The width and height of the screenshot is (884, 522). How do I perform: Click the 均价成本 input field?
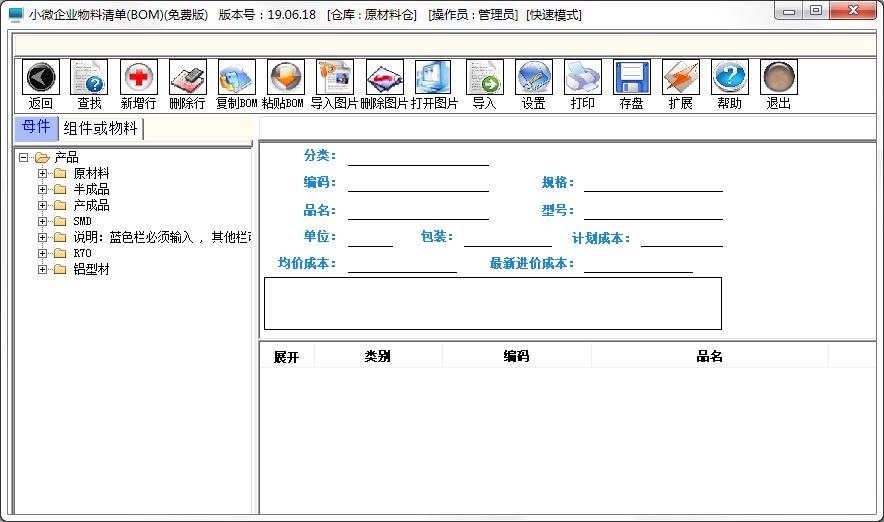tap(402, 264)
